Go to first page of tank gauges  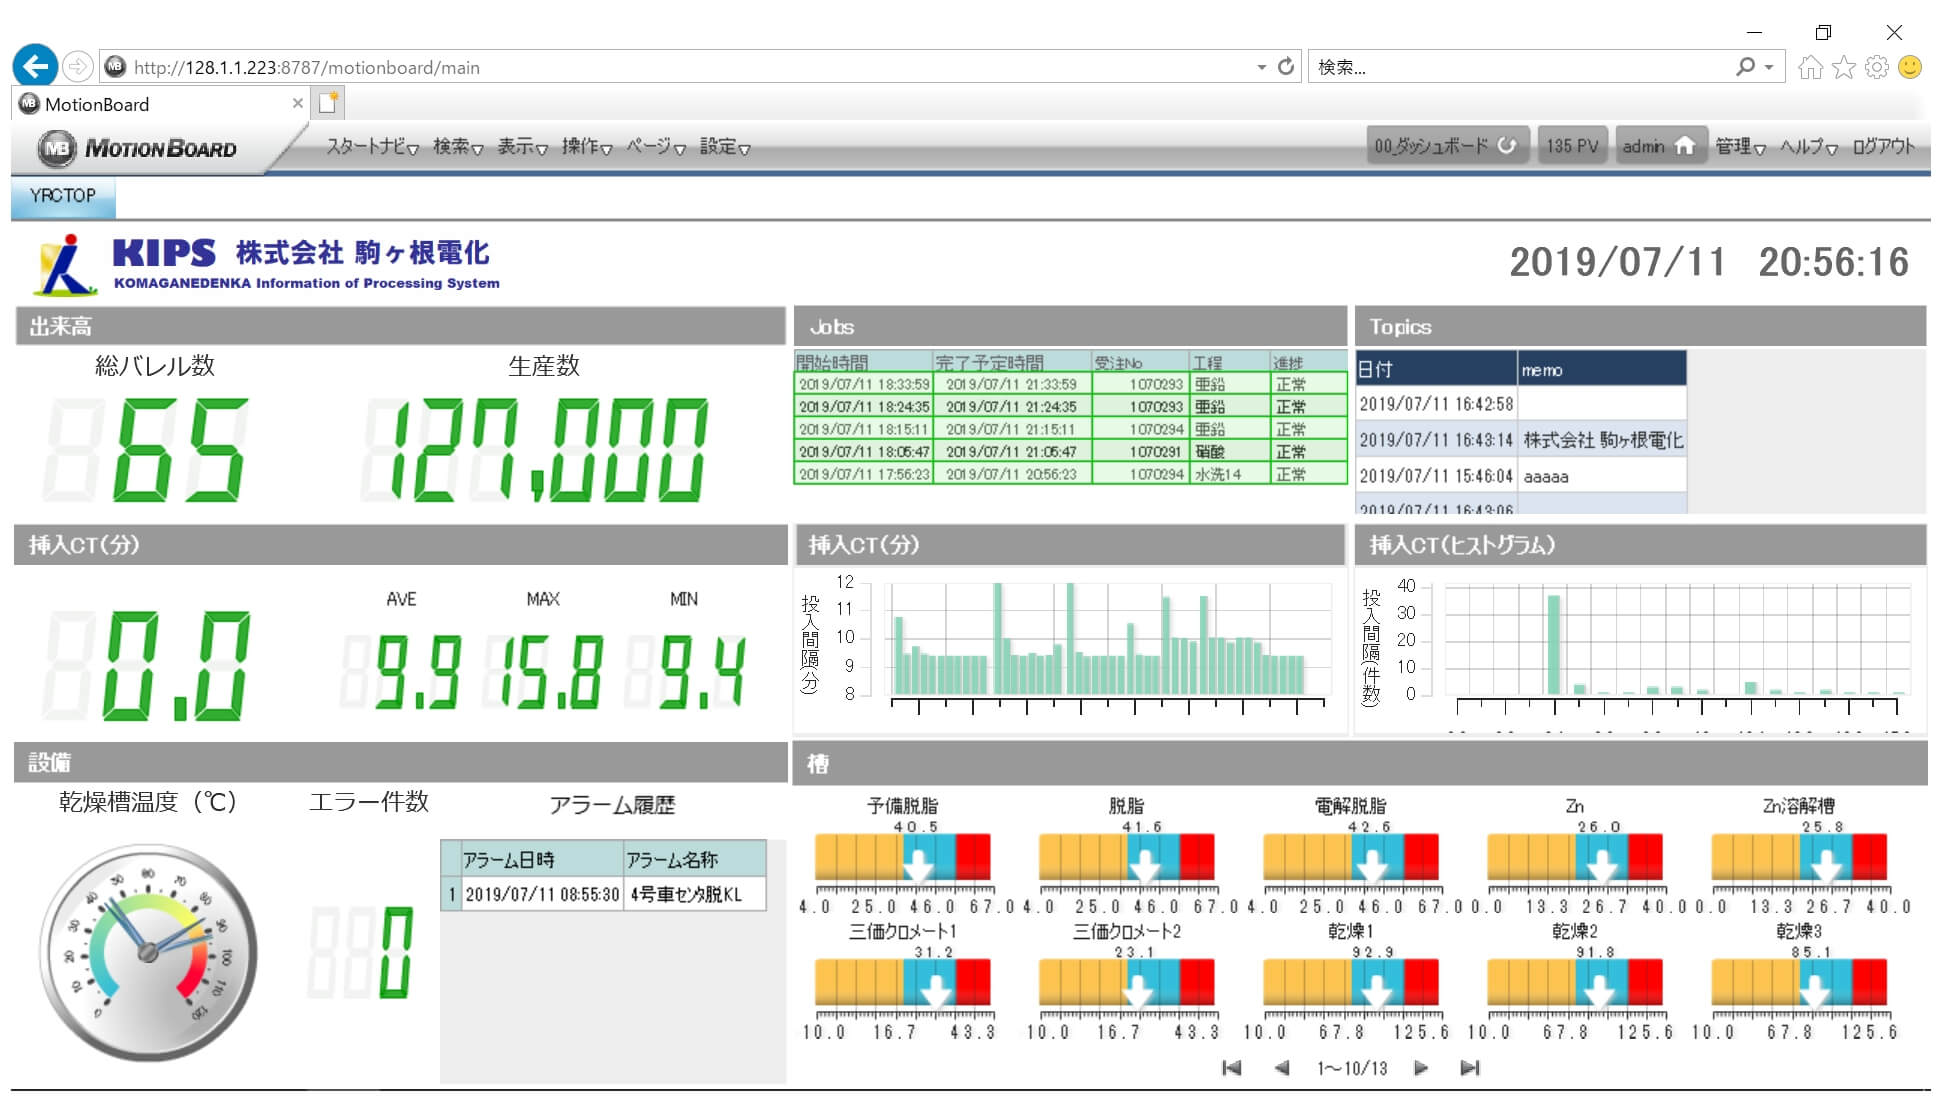click(1231, 1068)
